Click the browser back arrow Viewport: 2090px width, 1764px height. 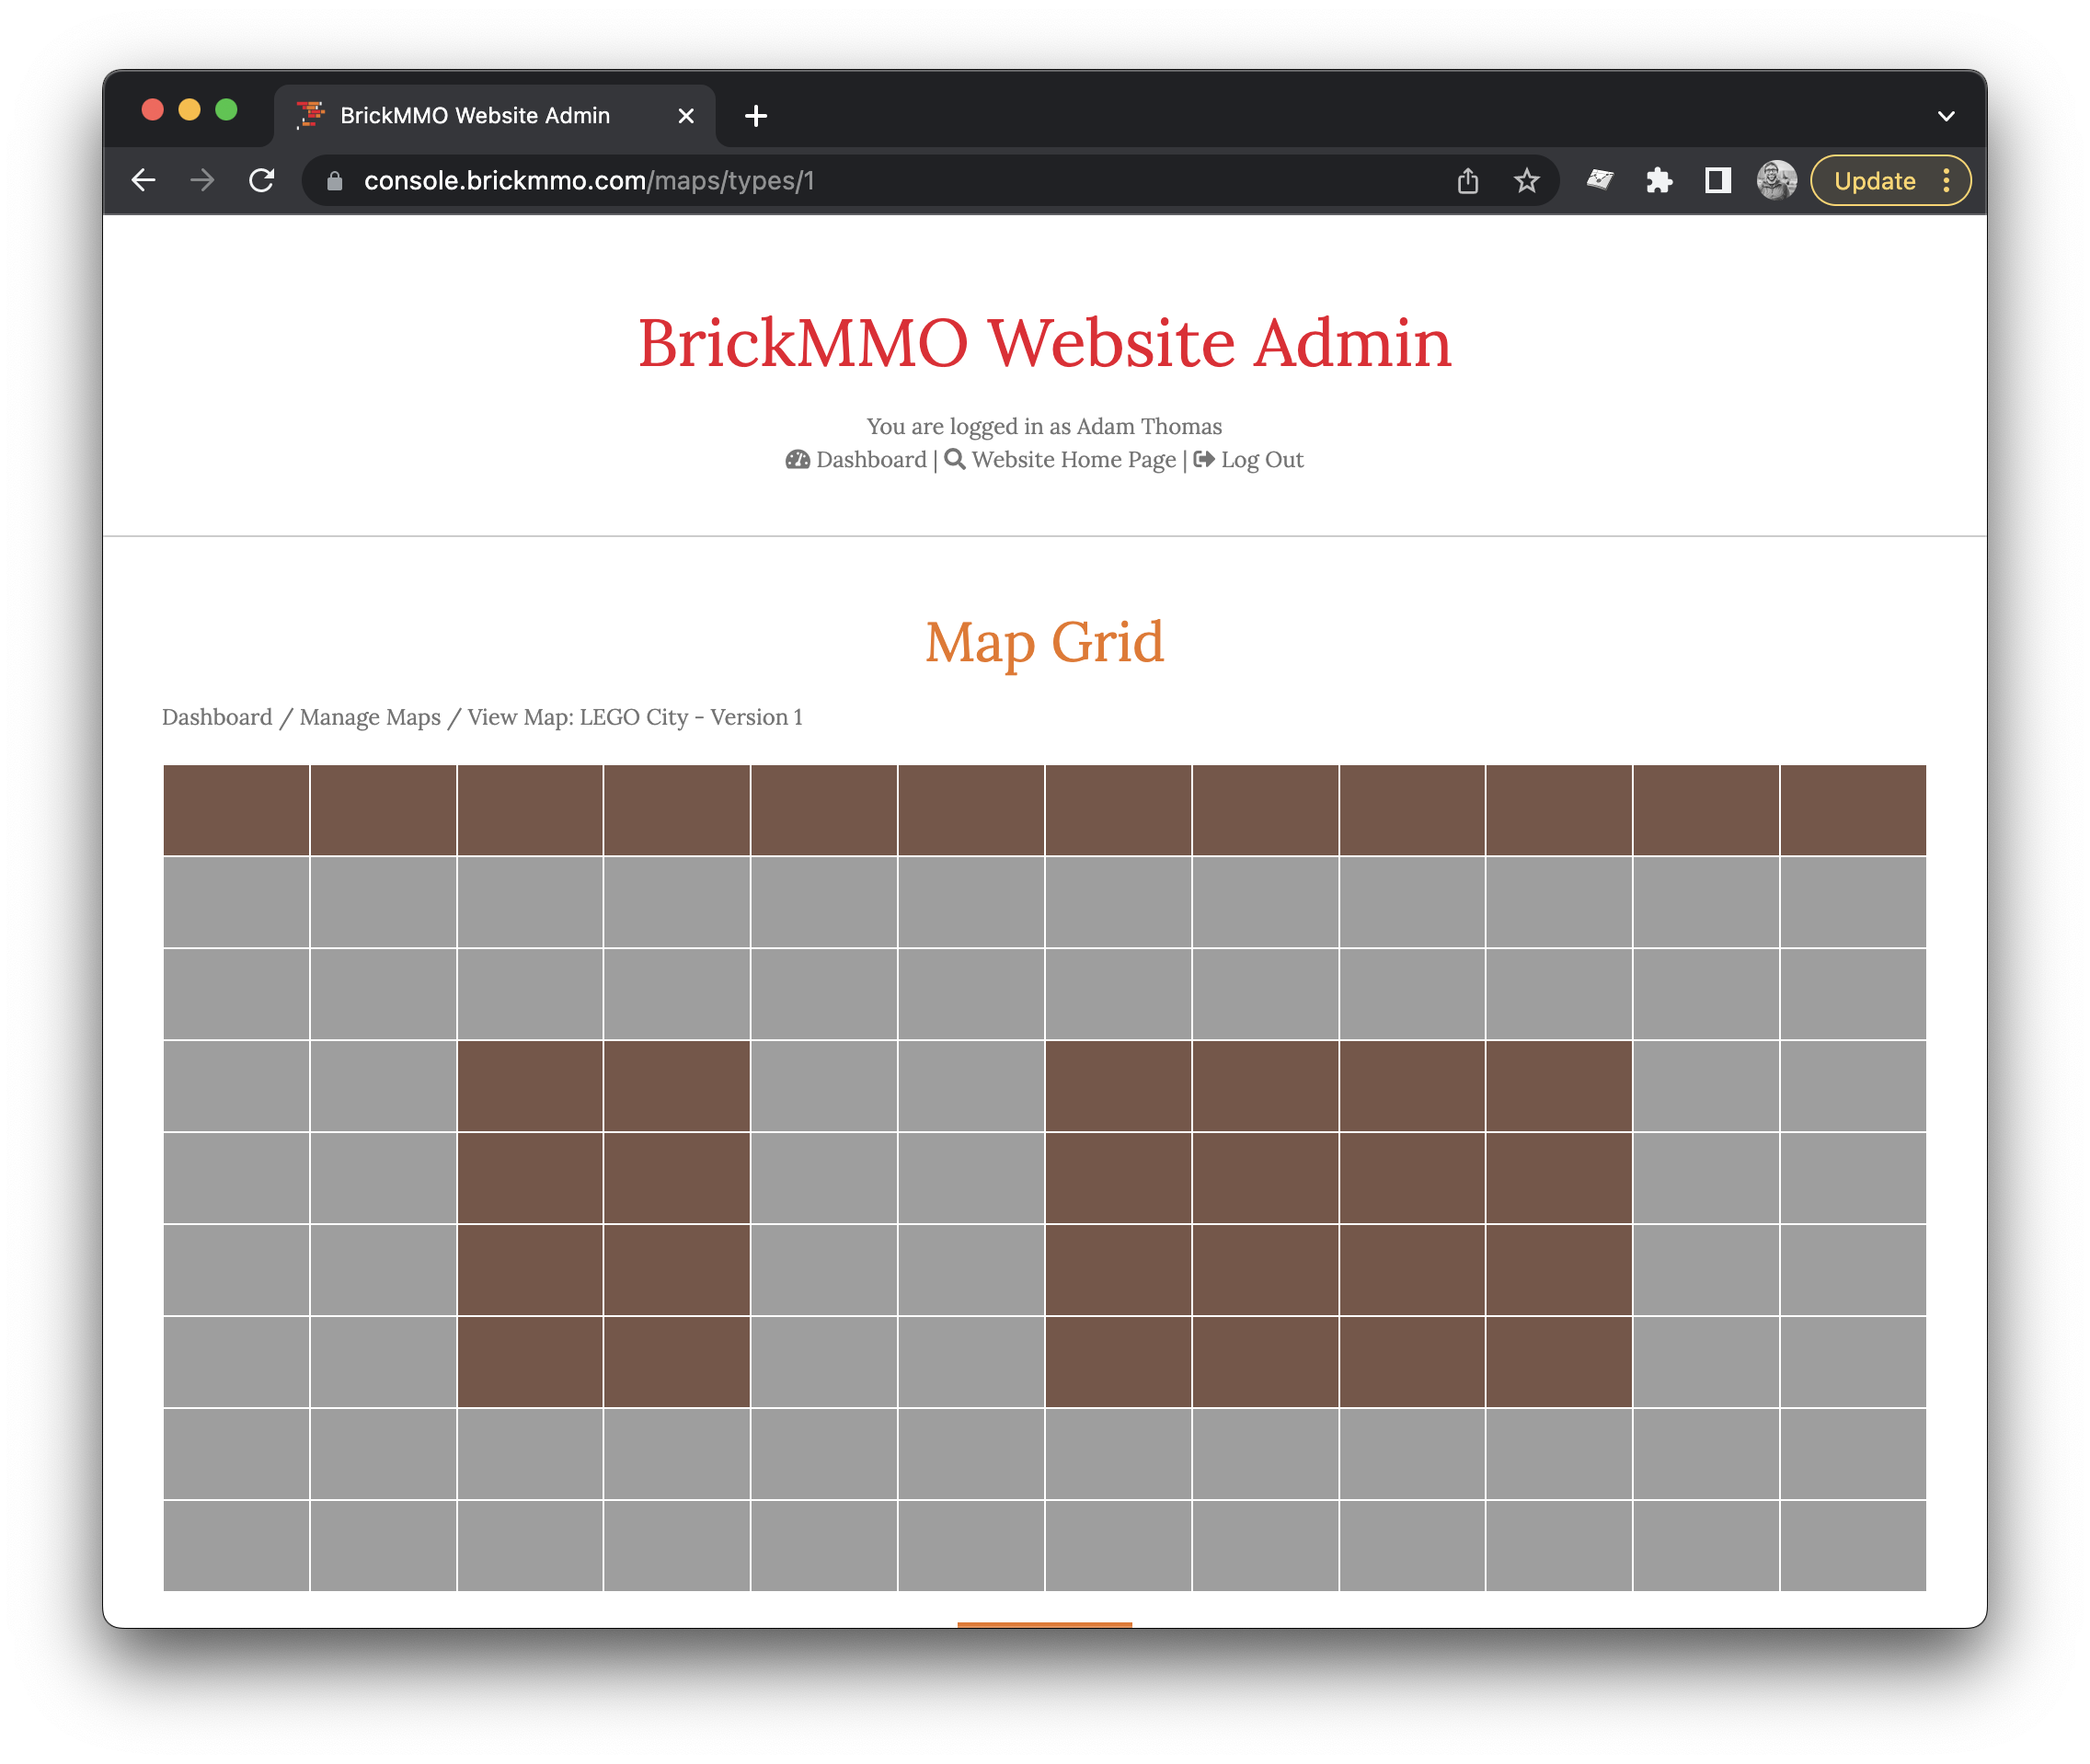144,181
